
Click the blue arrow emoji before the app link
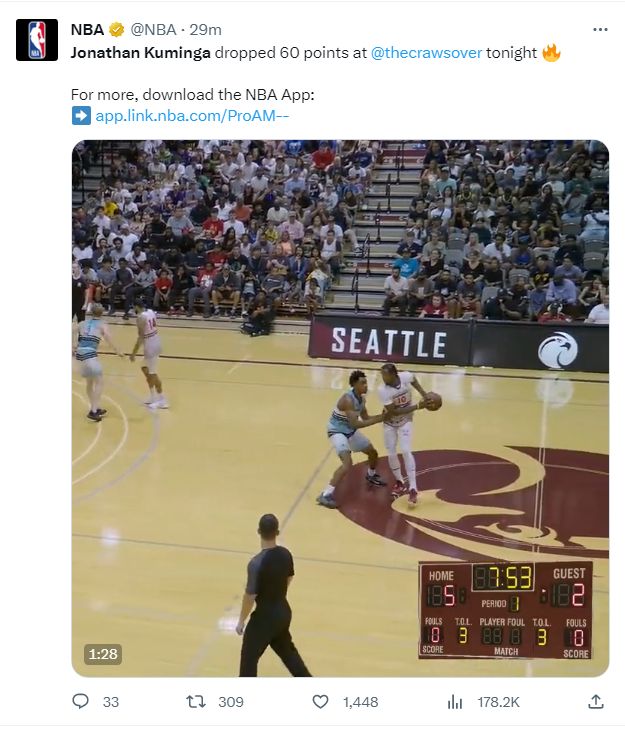coord(81,115)
